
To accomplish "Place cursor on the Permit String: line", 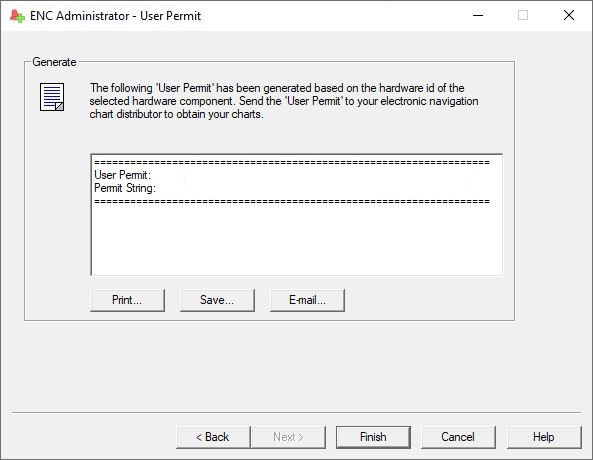I will click(125, 188).
